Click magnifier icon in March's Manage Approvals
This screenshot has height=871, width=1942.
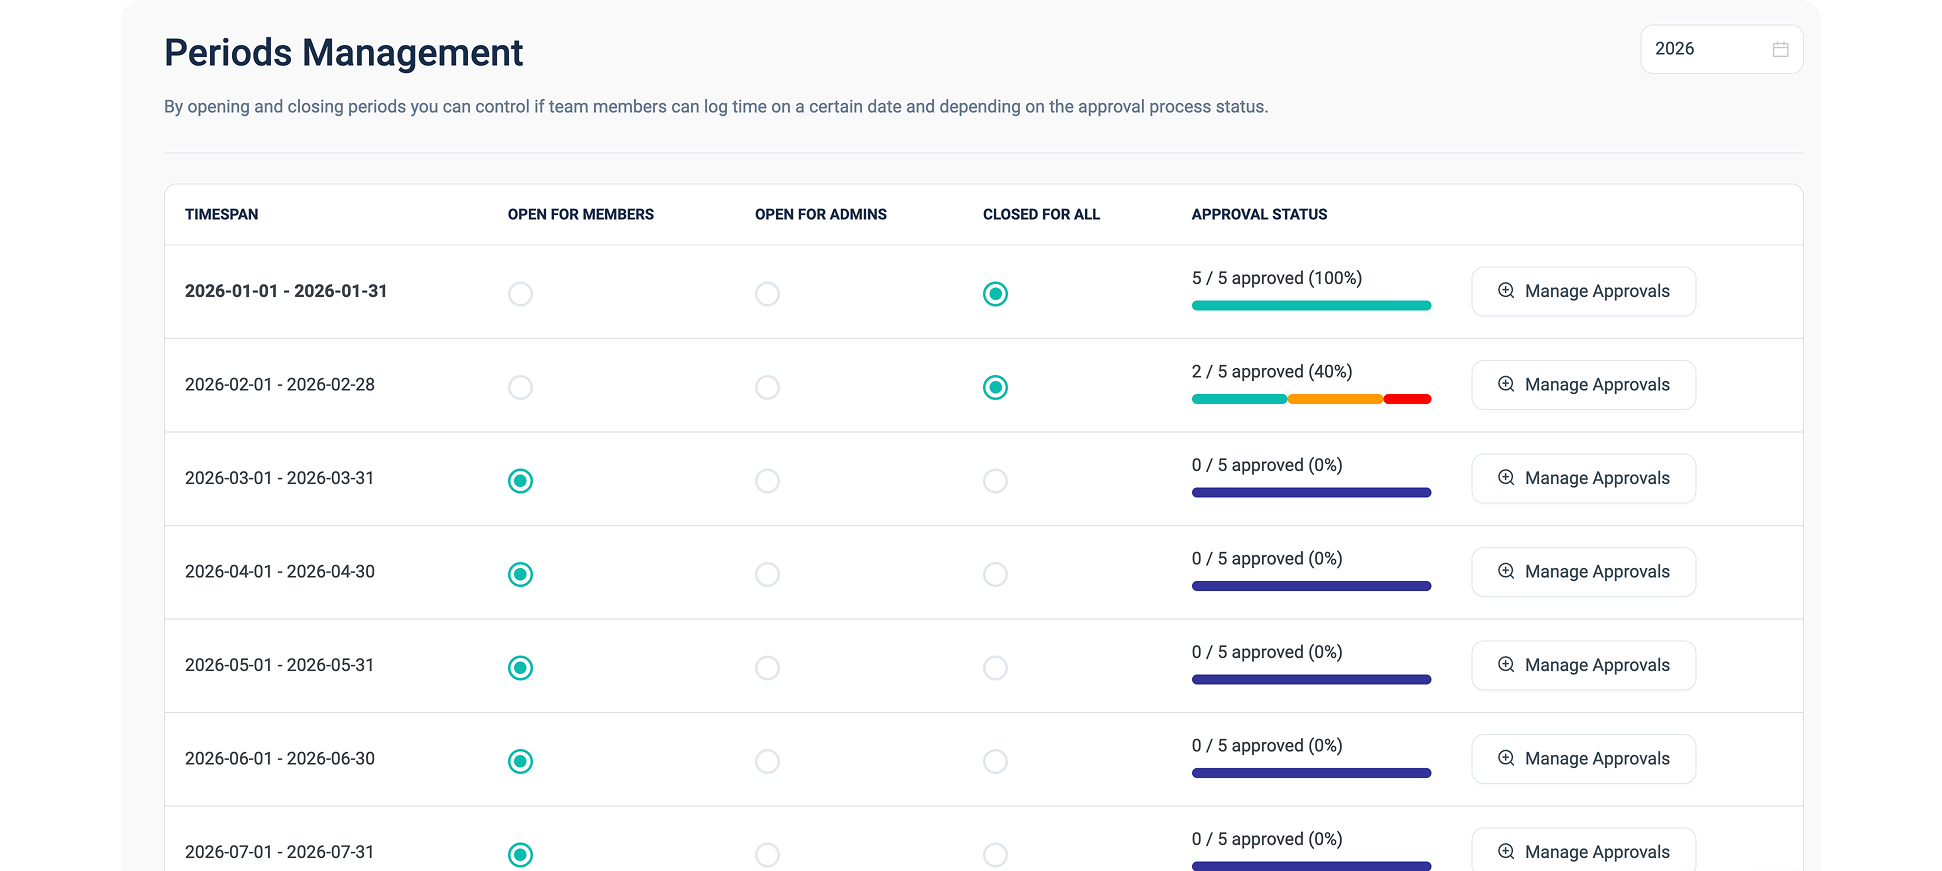pyautogui.click(x=1506, y=478)
